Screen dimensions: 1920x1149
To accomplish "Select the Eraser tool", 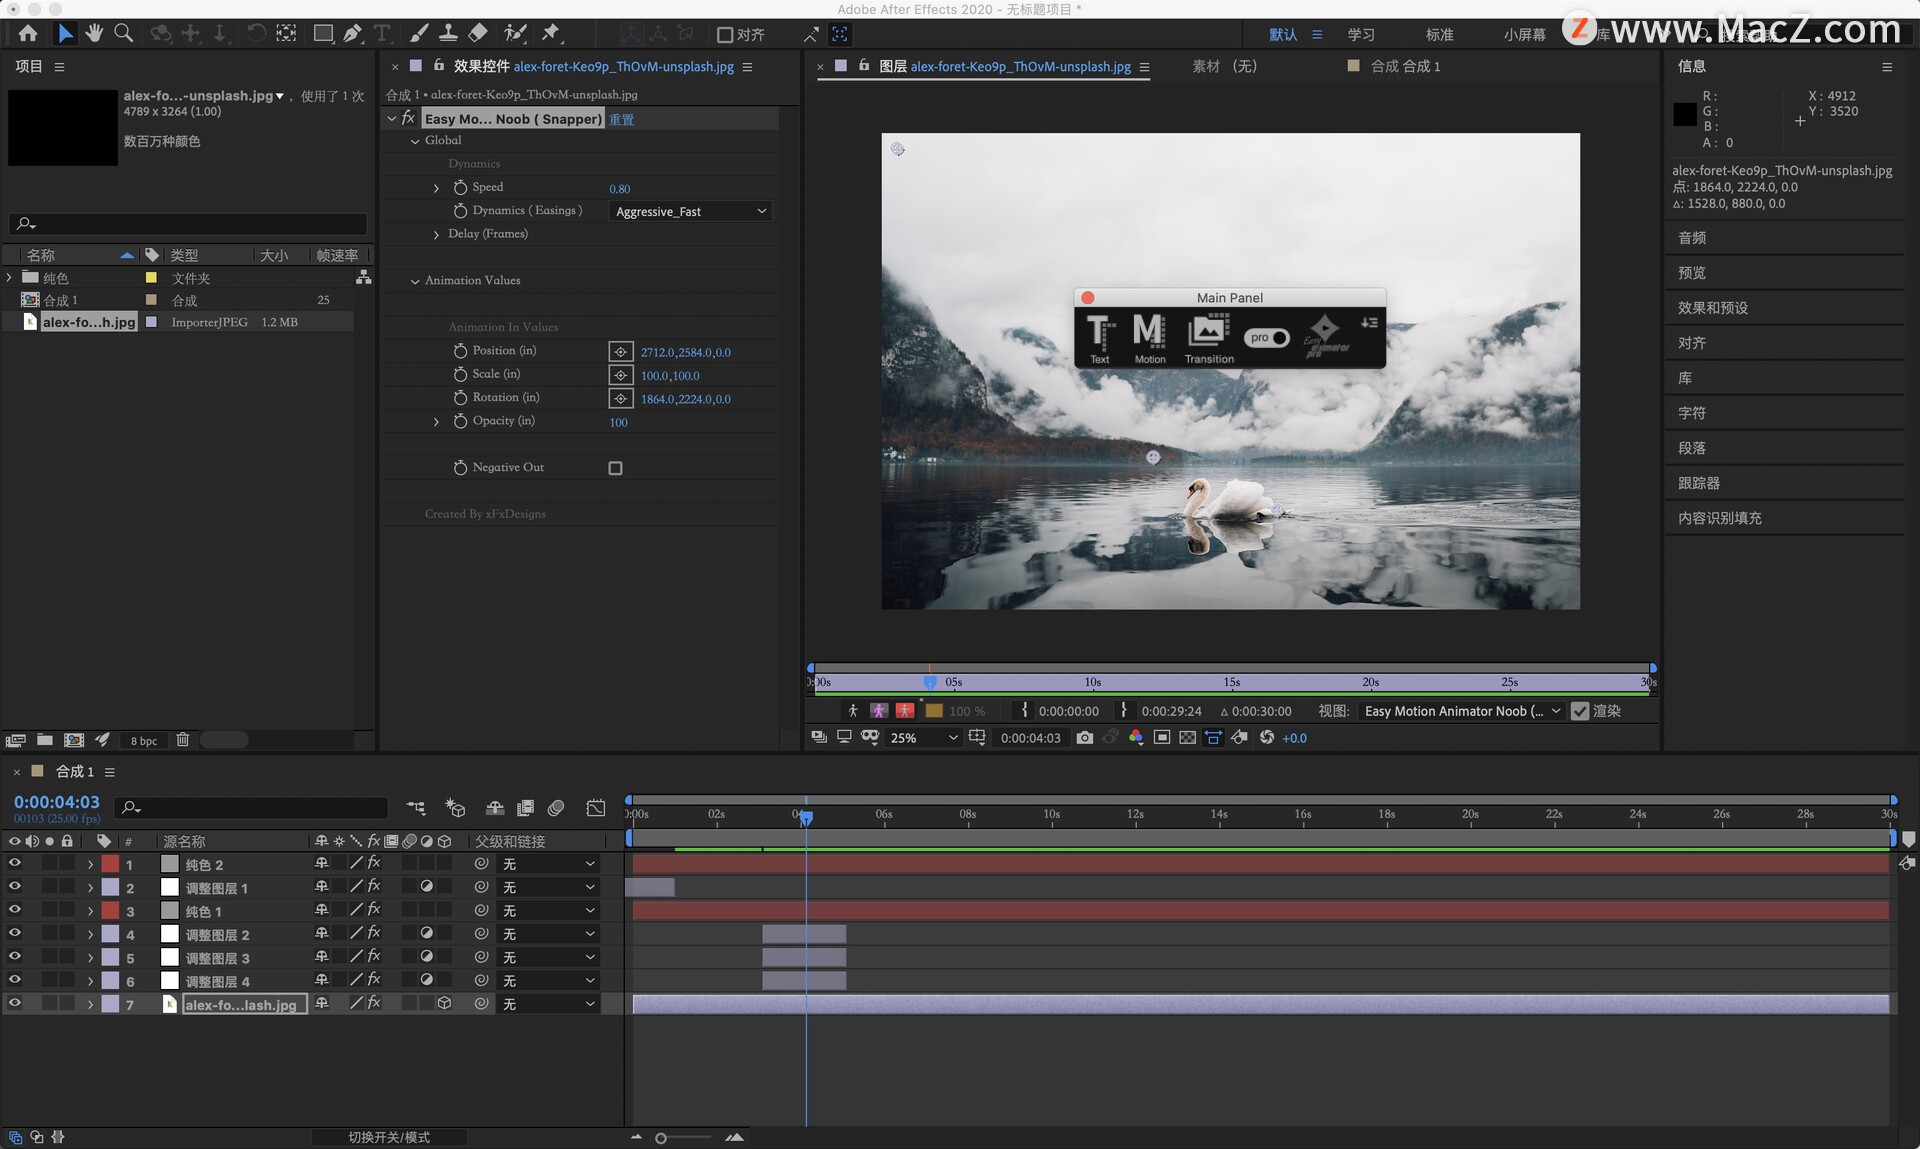I will coord(478,33).
